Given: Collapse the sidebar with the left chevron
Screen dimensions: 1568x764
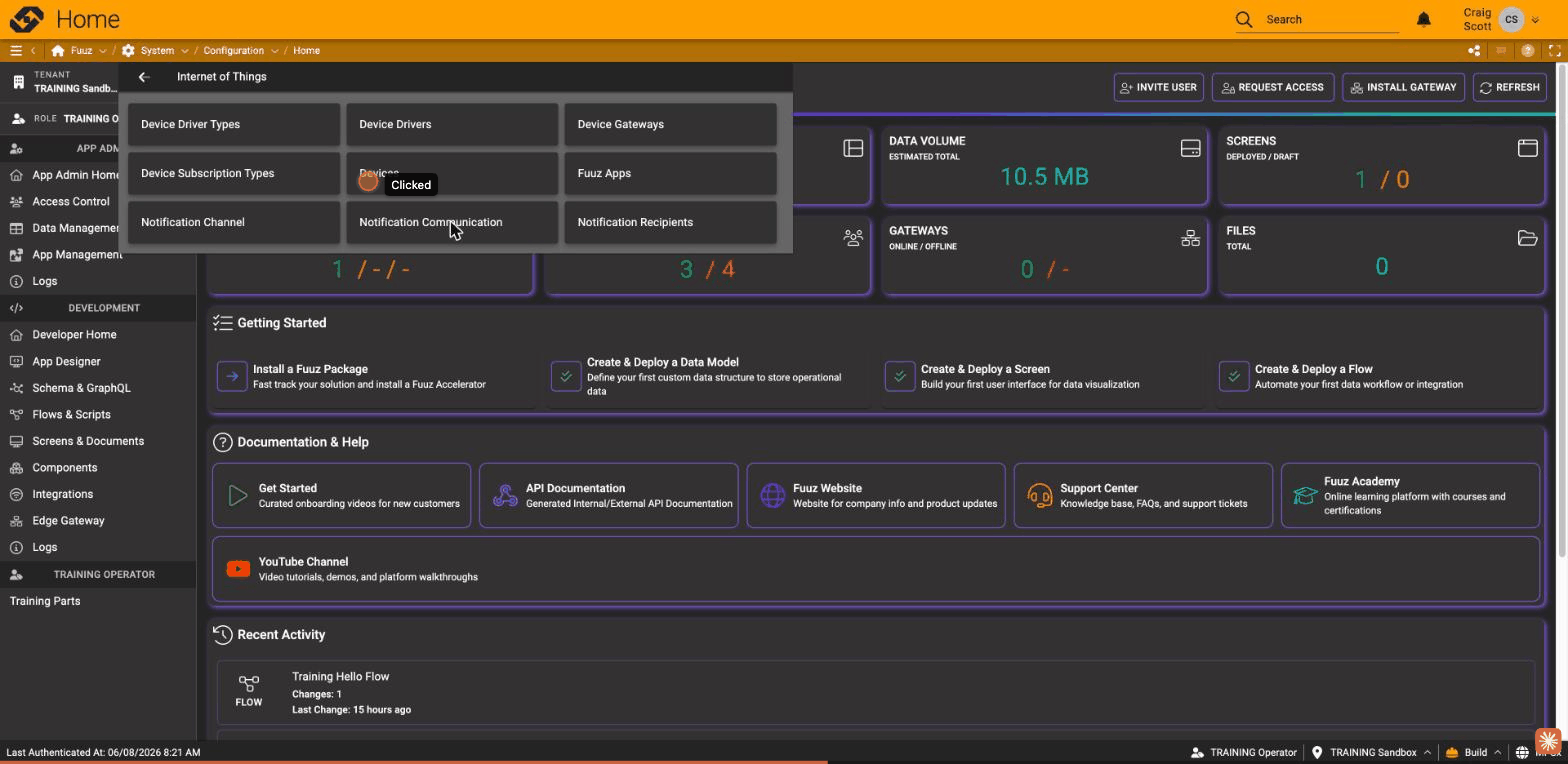Looking at the screenshot, I should point(33,50).
